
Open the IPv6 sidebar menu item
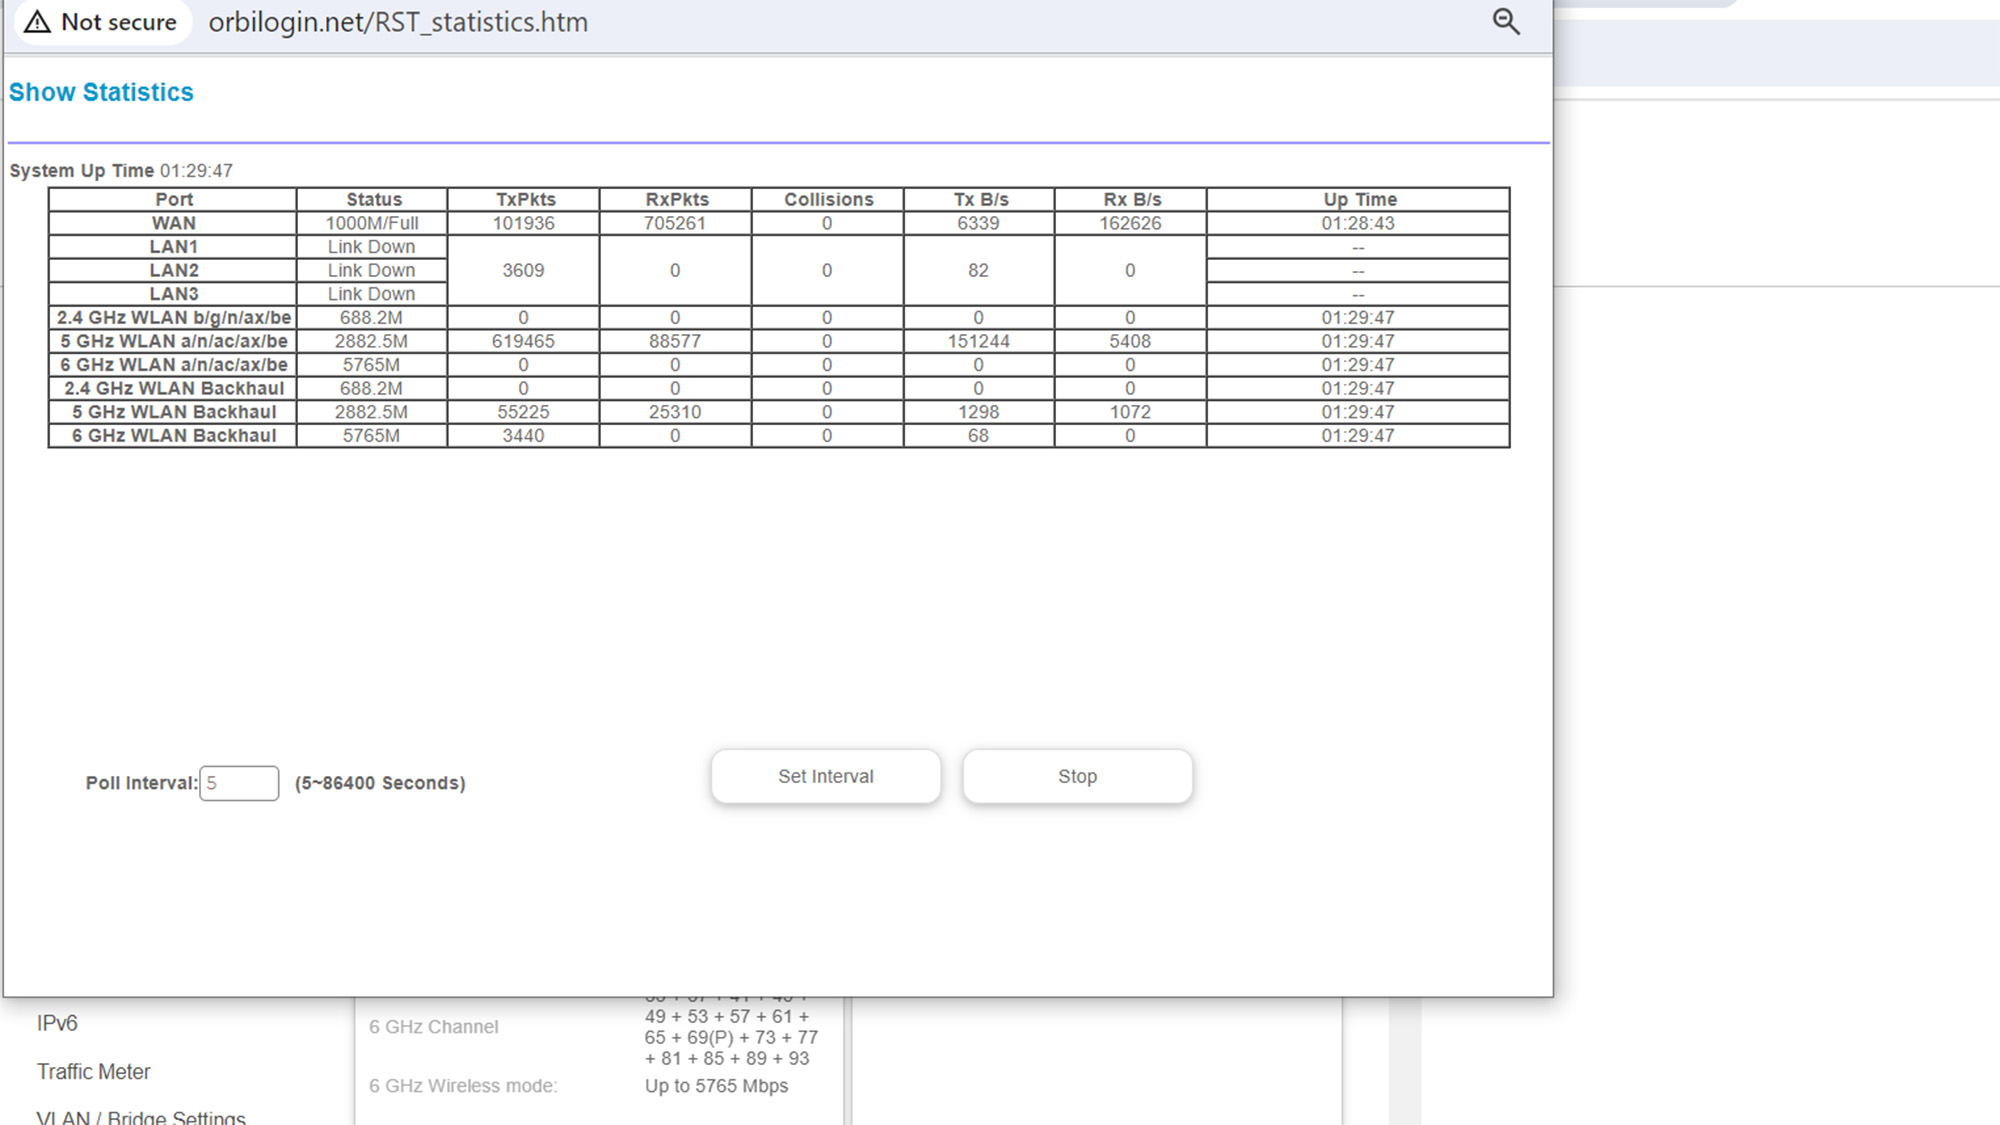[x=57, y=1023]
